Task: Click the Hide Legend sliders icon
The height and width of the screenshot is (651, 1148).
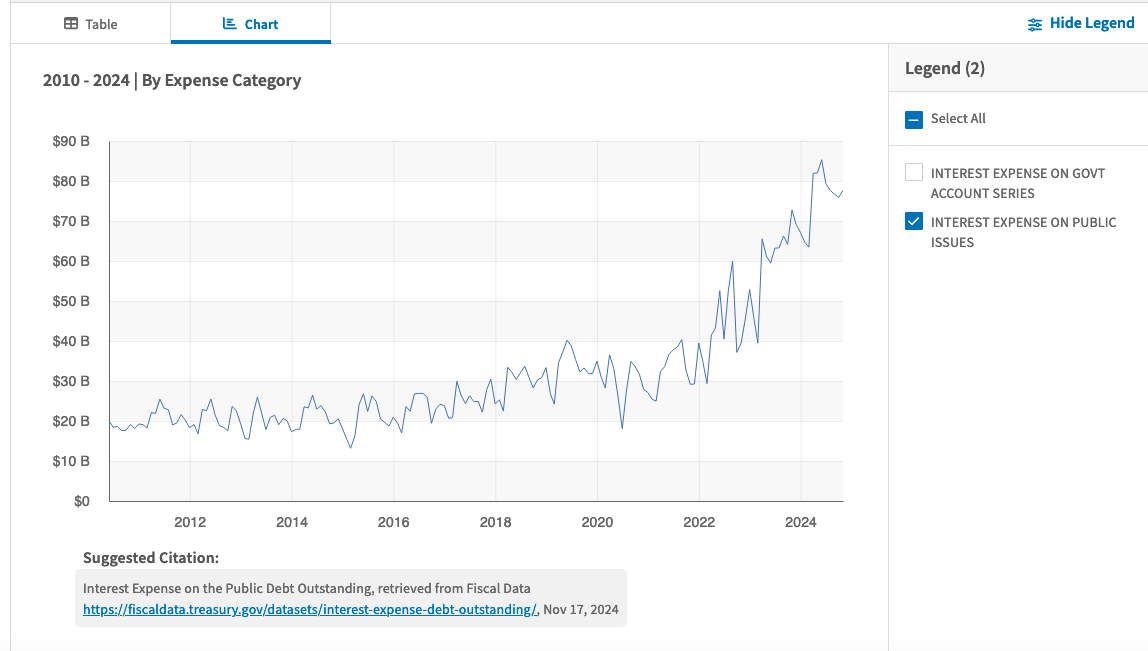Action: click(1035, 24)
